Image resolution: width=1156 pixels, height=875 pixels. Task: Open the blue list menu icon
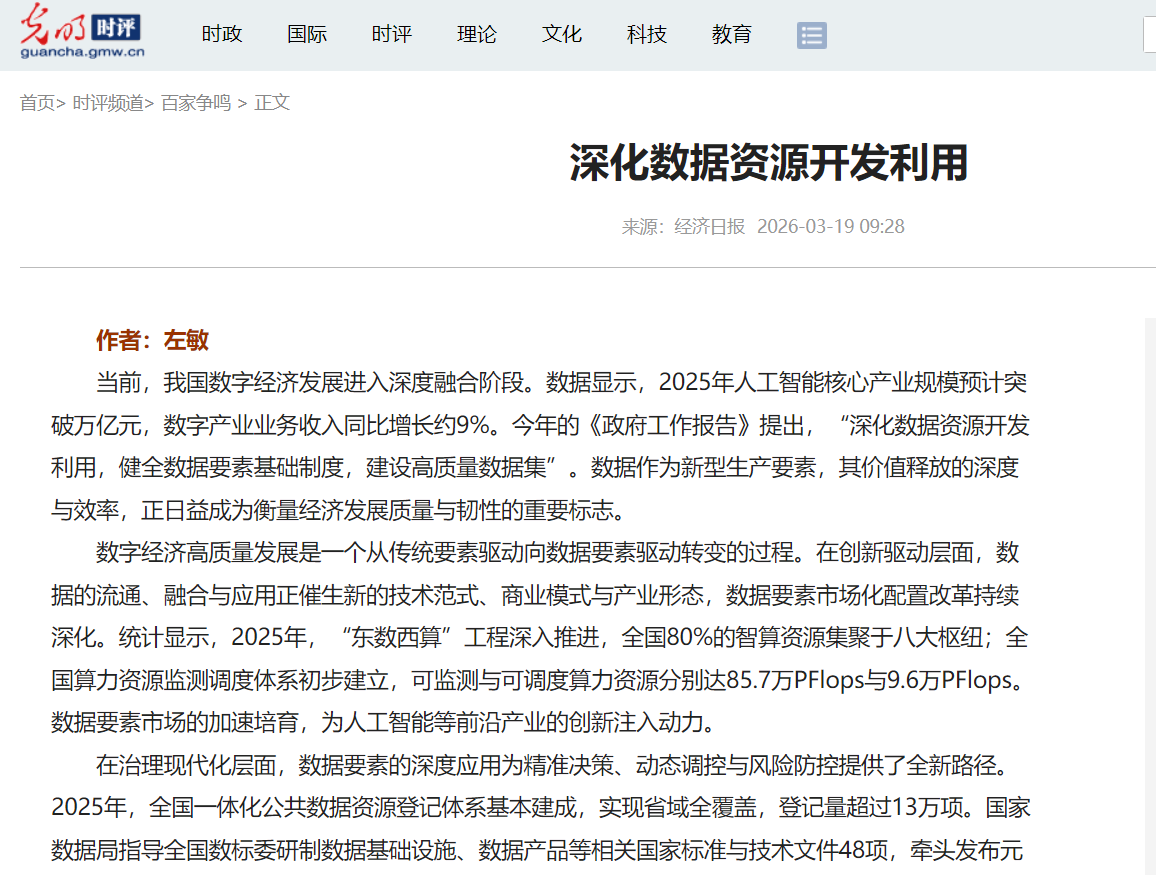point(811,35)
